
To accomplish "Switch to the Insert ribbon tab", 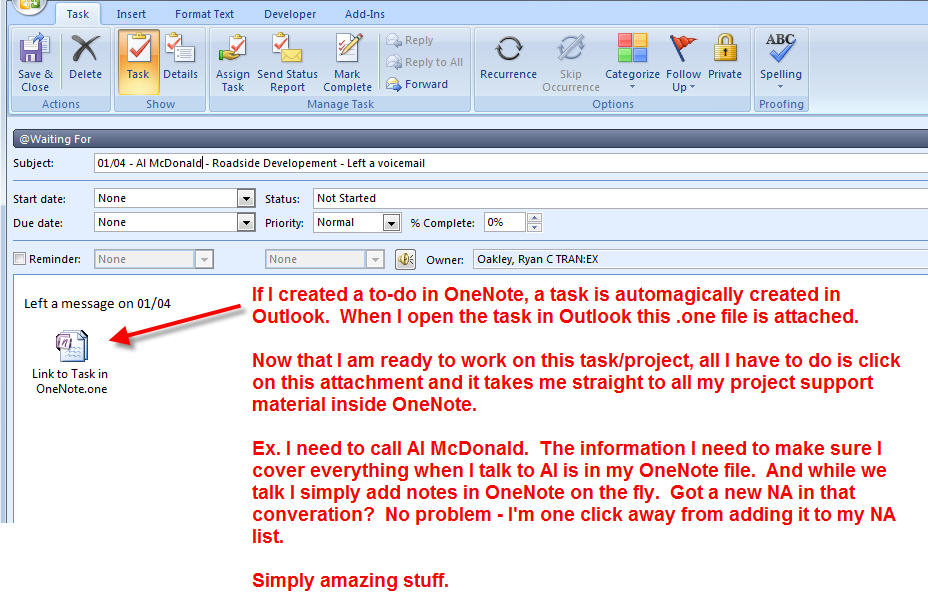I will [x=131, y=14].
